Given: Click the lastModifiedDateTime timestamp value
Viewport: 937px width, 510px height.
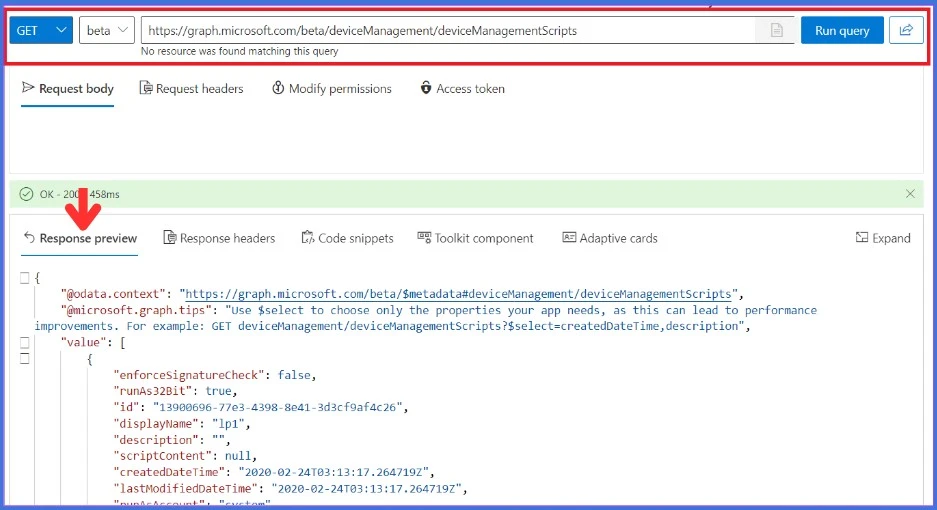Looking at the screenshot, I should pyautogui.click(x=367, y=488).
